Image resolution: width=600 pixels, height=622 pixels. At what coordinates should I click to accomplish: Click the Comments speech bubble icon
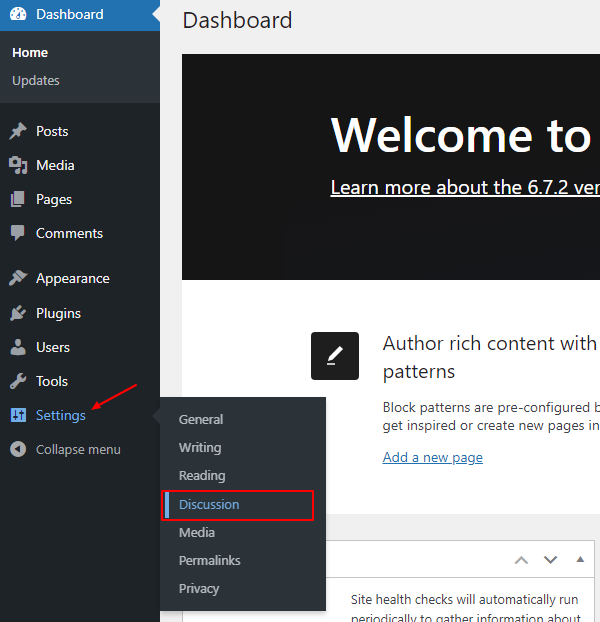click(18, 233)
